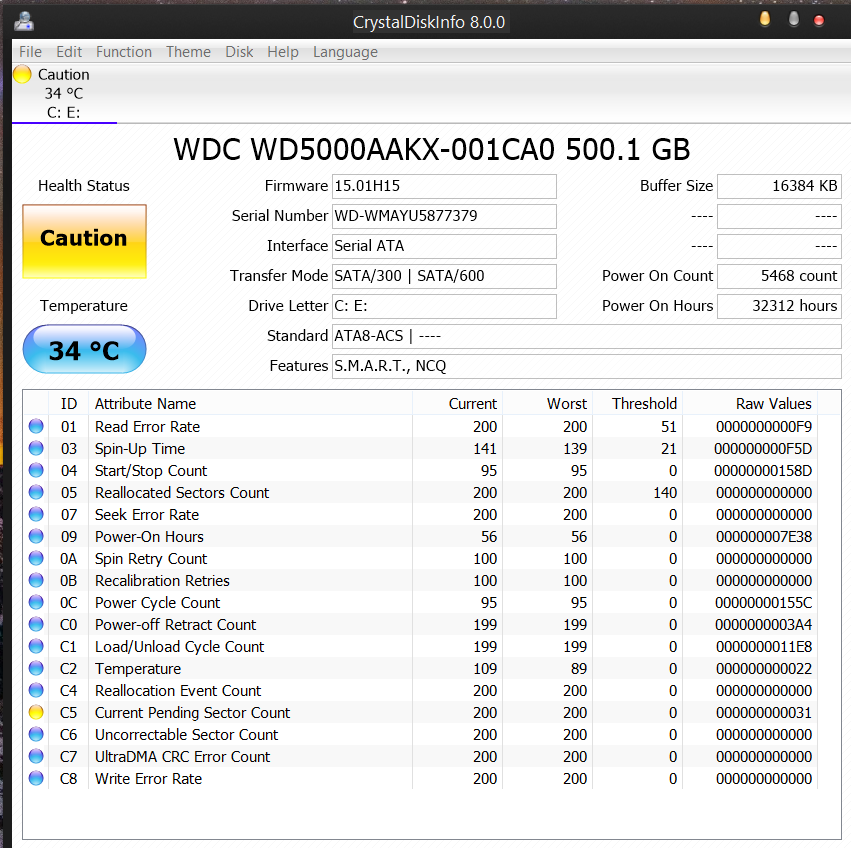The image size is (851, 848).
Task: Click the yellow Caution disk indicator icon
Action: [x=22, y=75]
